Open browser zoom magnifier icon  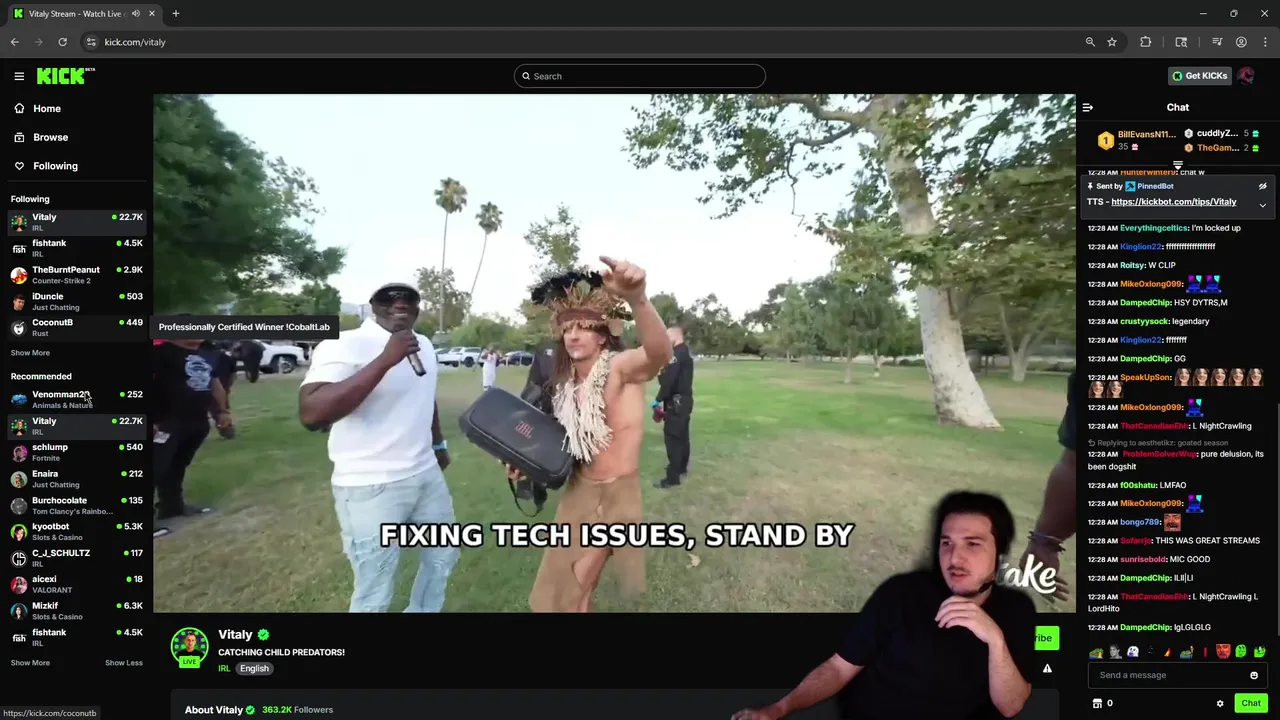coord(1090,42)
